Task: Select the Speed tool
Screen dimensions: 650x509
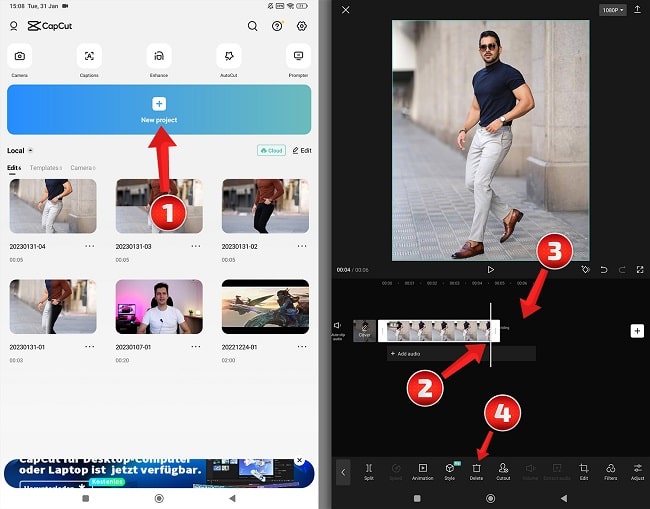Action: pyautogui.click(x=395, y=472)
